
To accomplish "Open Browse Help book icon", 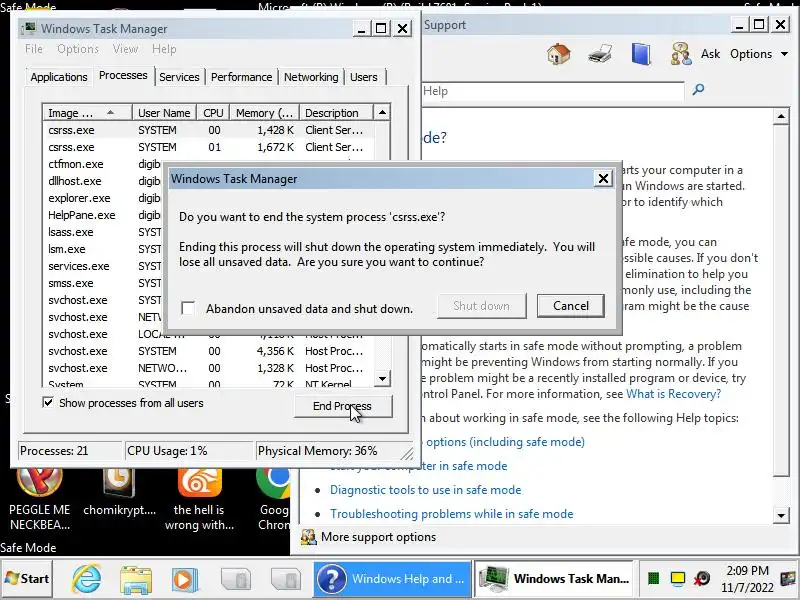I will [x=641, y=54].
